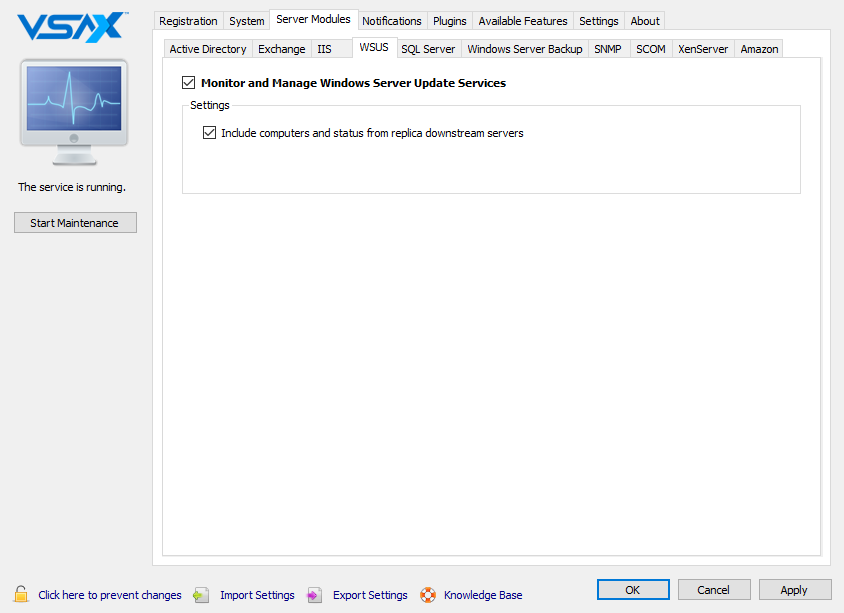Switch to the Settings top tab
Image resolution: width=844 pixels, height=613 pixels.
click(x=599, y=21)
